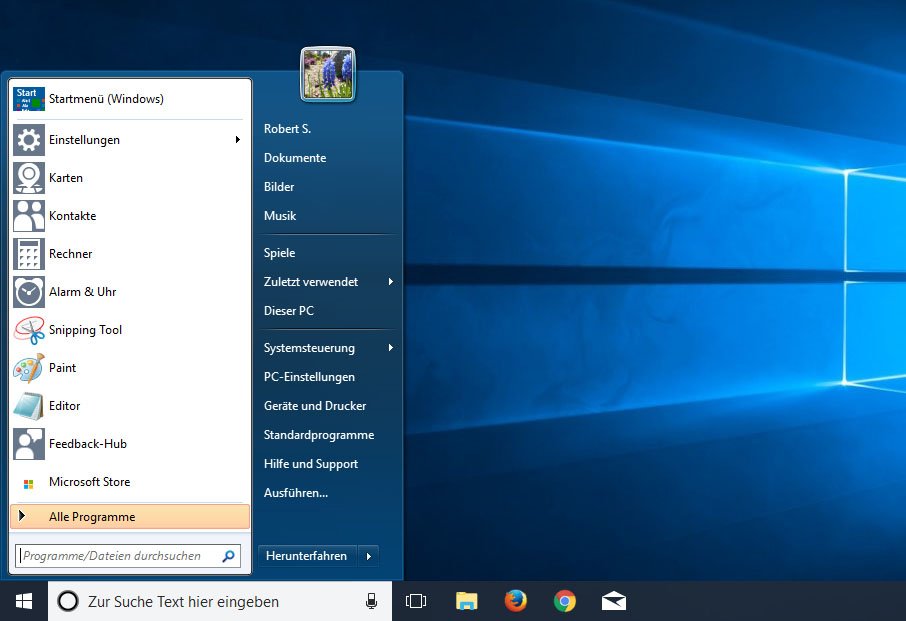Open PC-Einstellungen
This screenshot has height=621, width=906.
click(309, 377)
